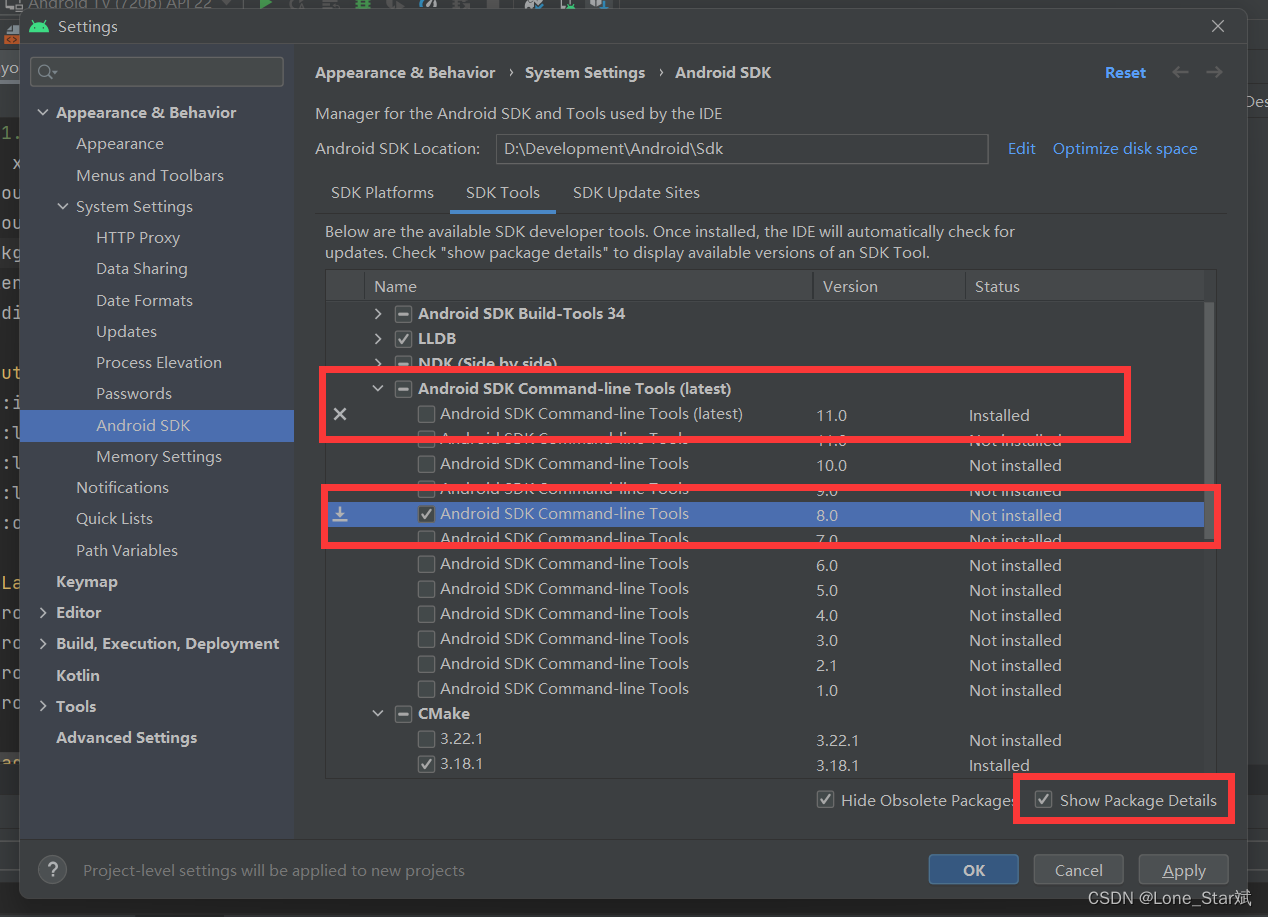This screenshot has height=917, width=1268.
Task: Uncheck Command-line Tools version 8.0
Action: coord(426,514)
